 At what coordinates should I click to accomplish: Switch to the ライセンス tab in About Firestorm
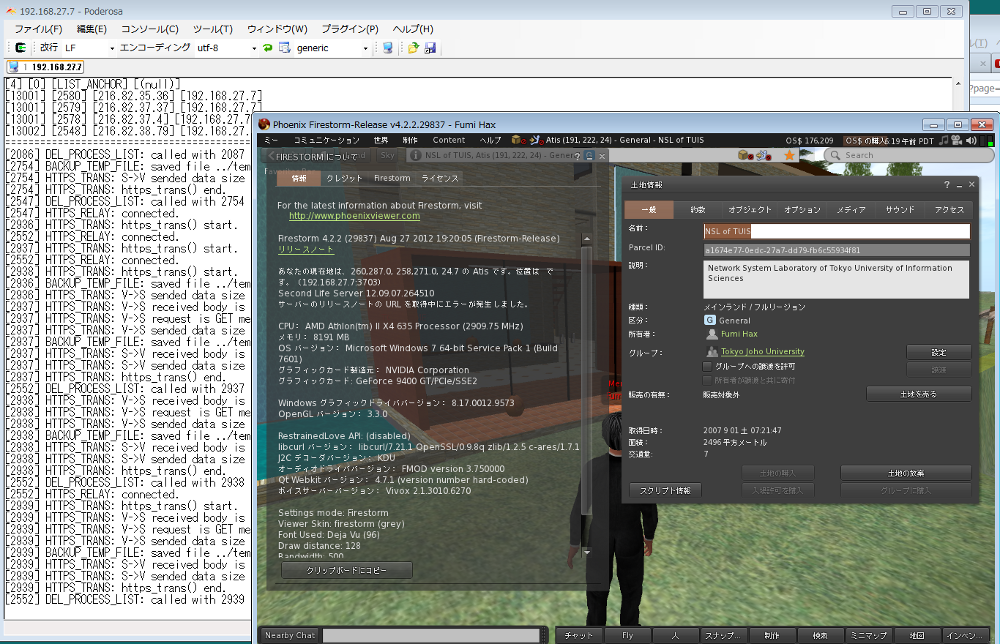coord(440,179)
